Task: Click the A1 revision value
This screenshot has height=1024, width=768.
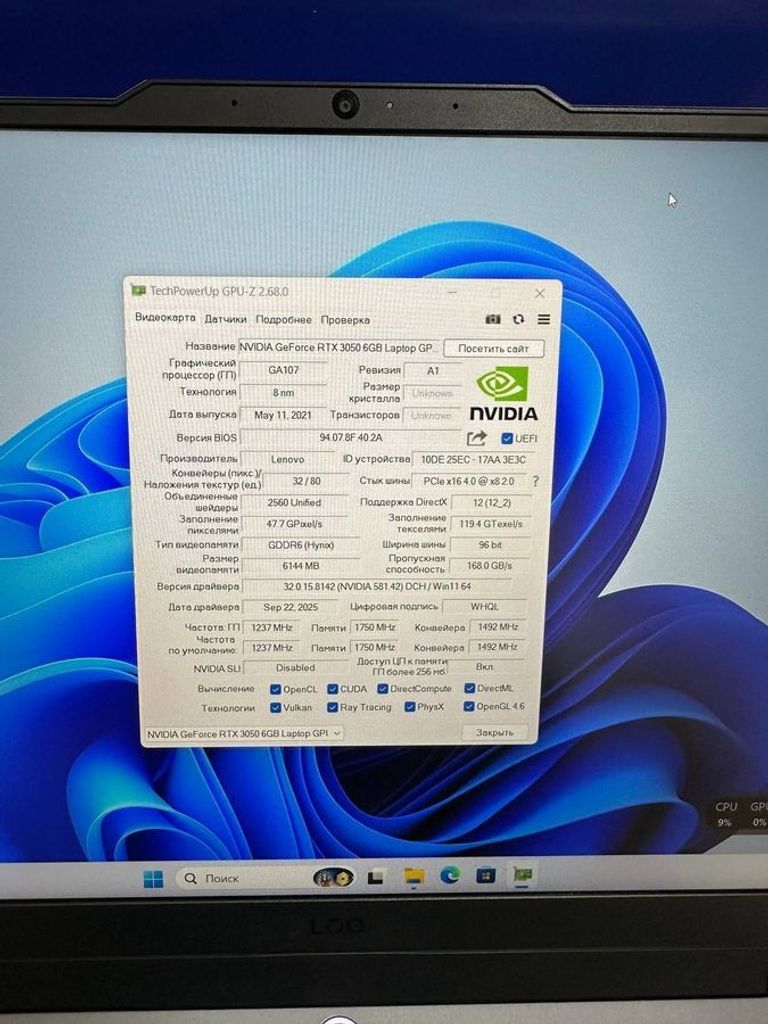Action: coord(433,370)
